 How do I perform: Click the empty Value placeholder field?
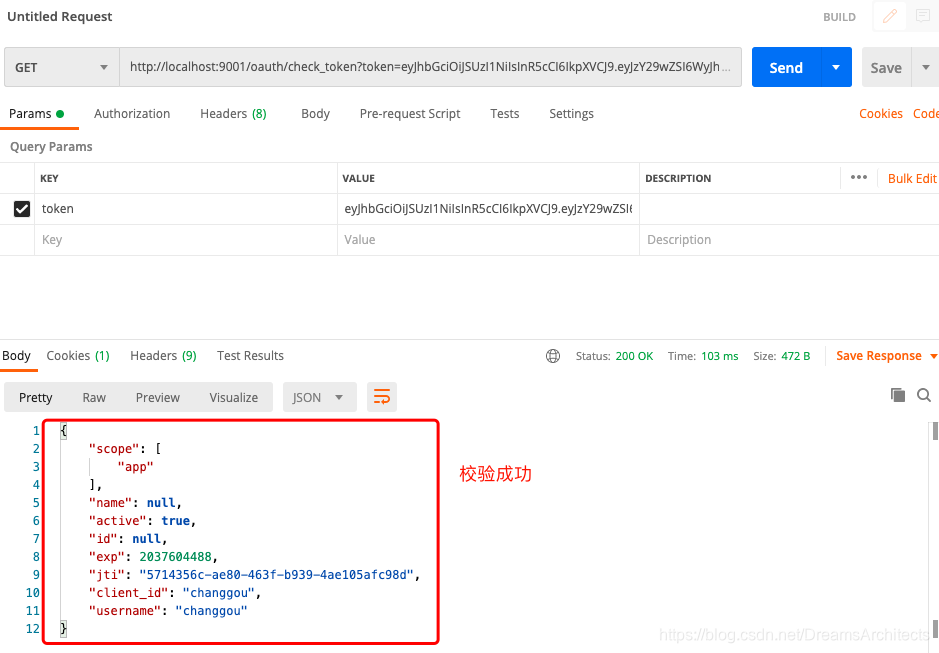[488, 240]
